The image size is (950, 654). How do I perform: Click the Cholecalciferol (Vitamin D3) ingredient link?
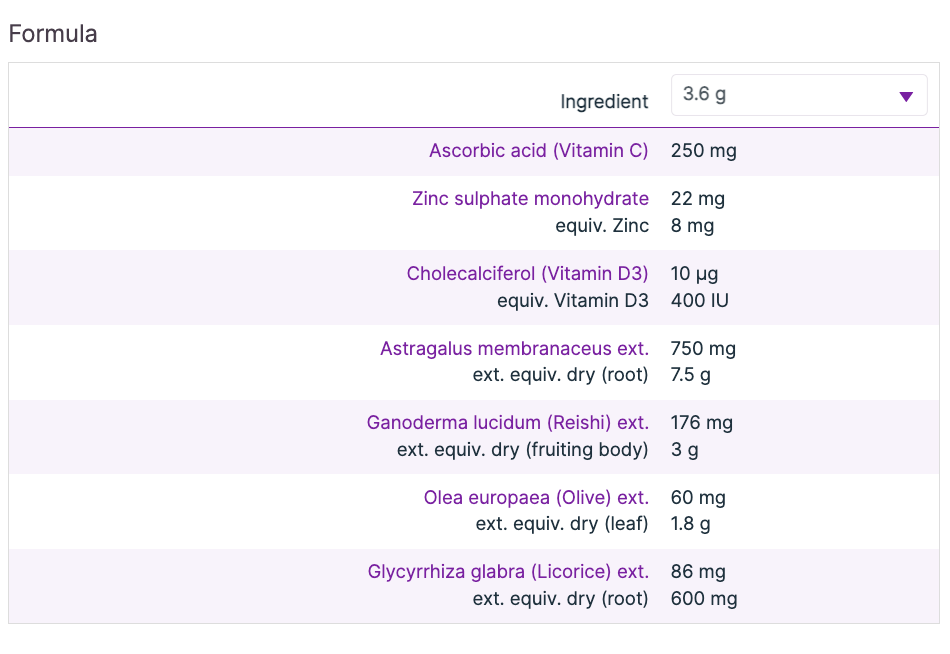coord(527,273)
